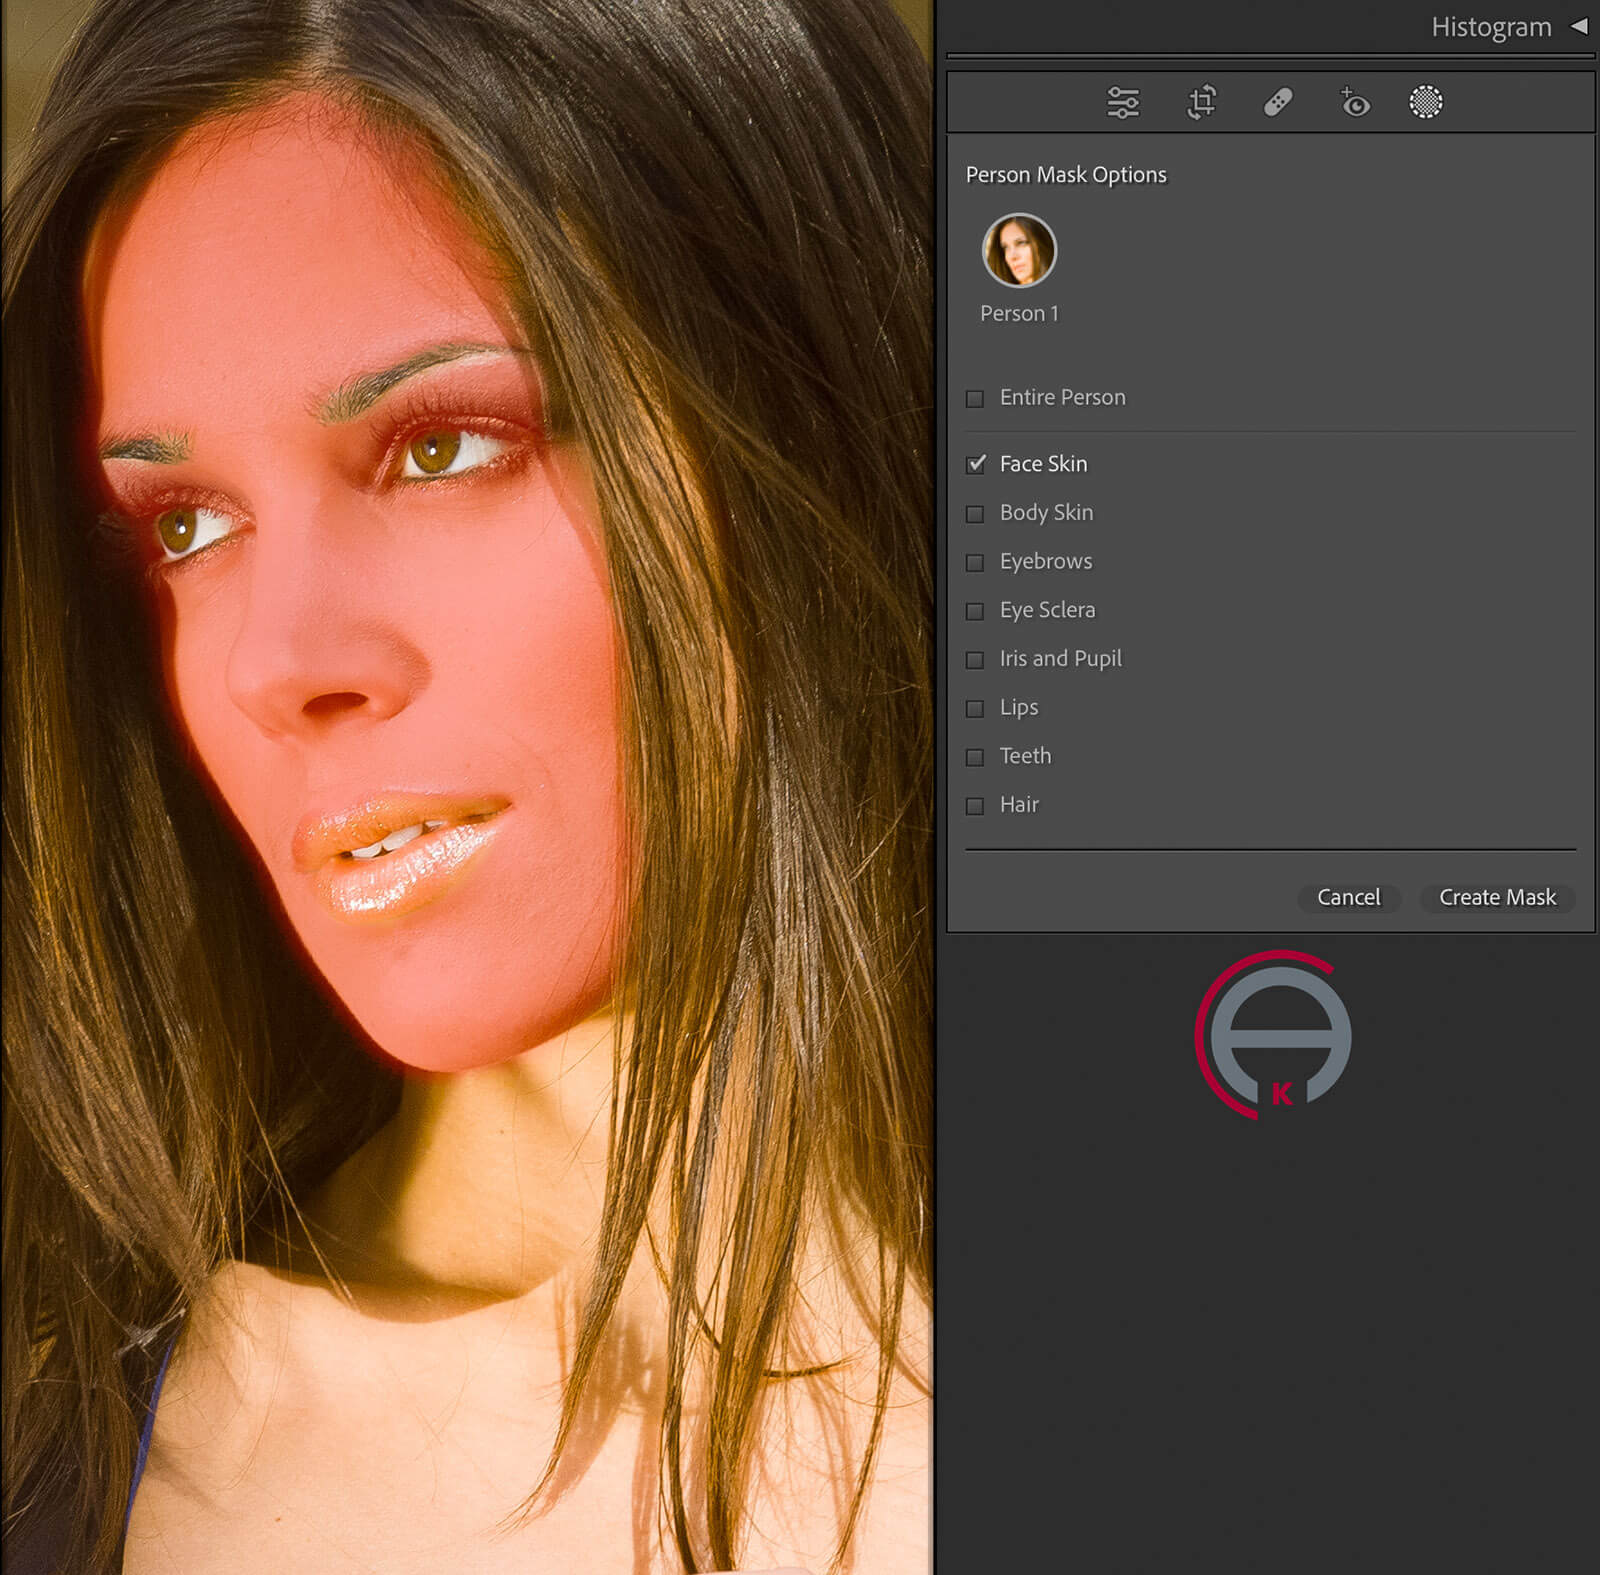Select the Healing bandage tool
The width and height of the screenshot is (1600, 1575).
tap(1278, 103)
